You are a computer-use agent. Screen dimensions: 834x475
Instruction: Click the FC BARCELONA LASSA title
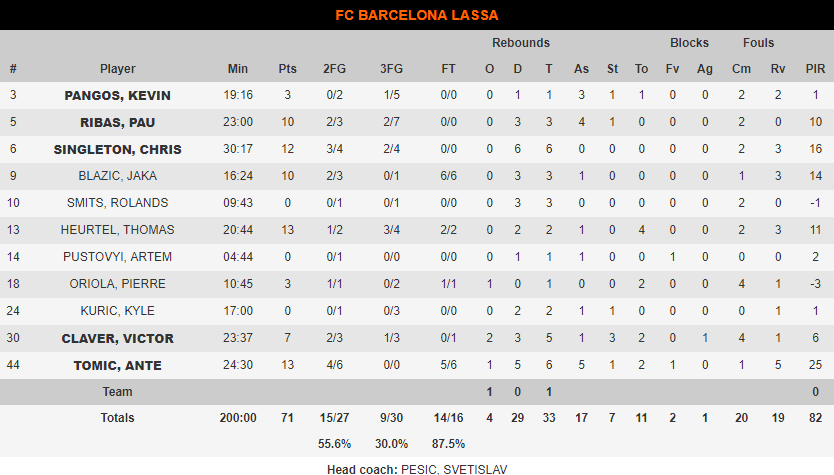pos(417,15)
